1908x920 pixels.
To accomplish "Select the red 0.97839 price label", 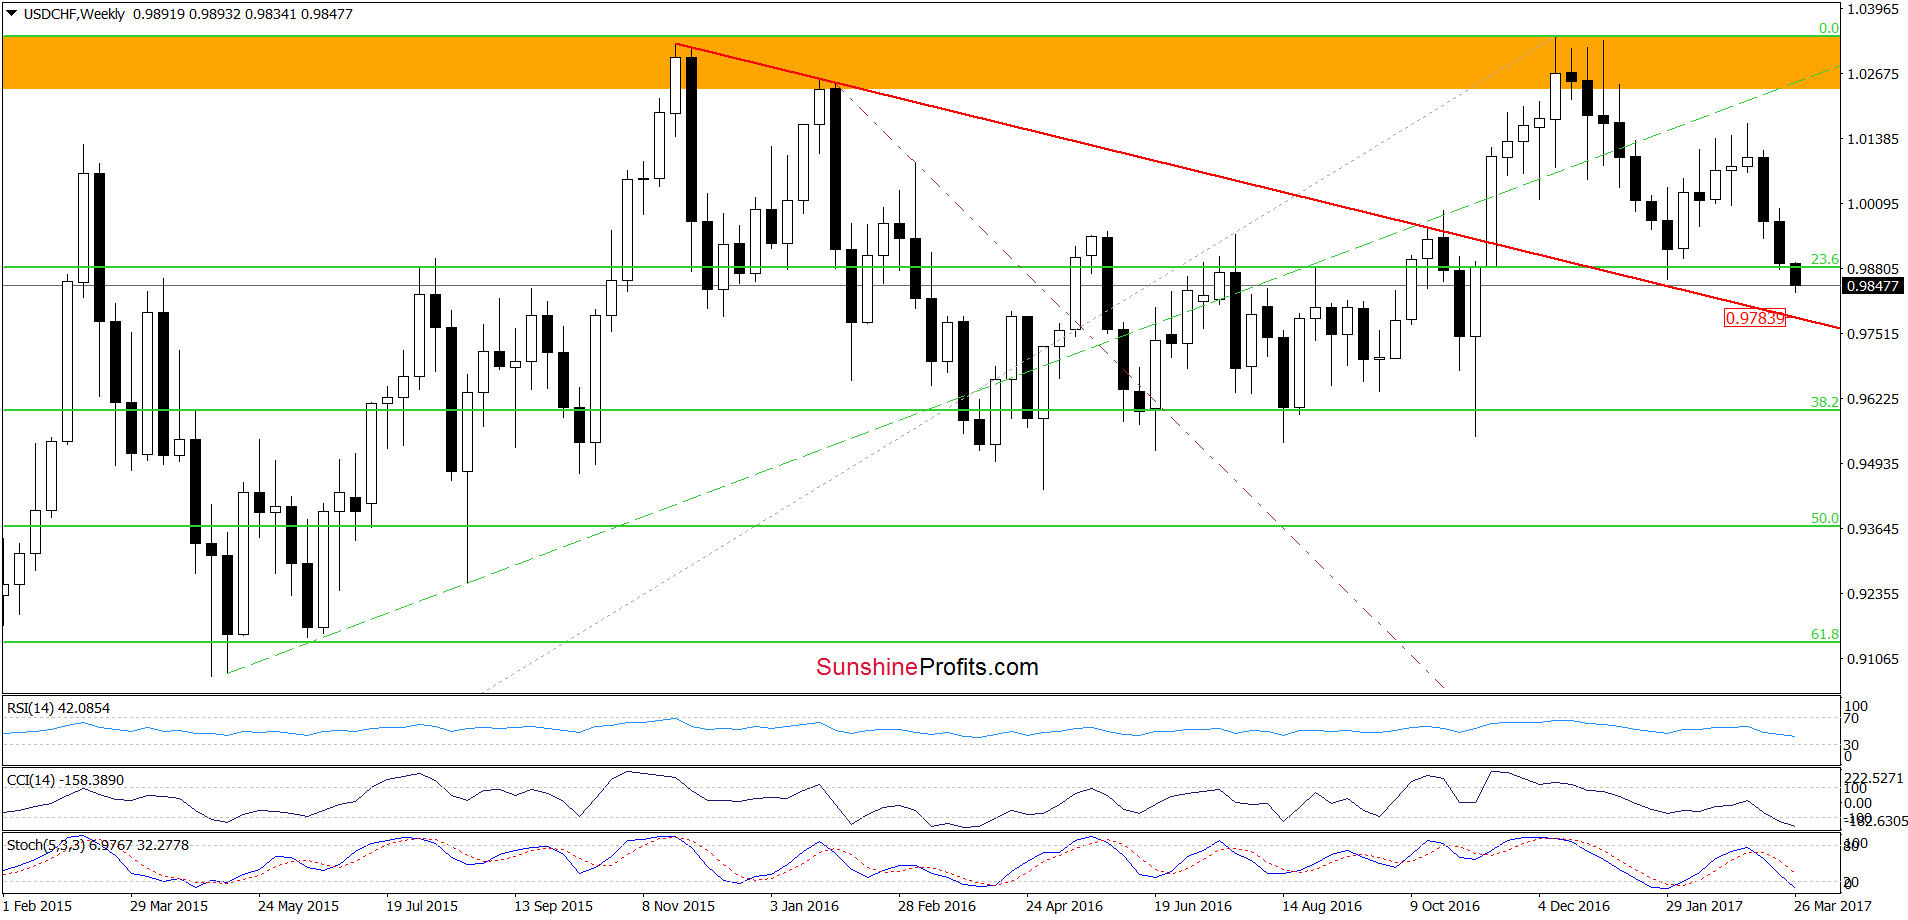I will 1755,318.
